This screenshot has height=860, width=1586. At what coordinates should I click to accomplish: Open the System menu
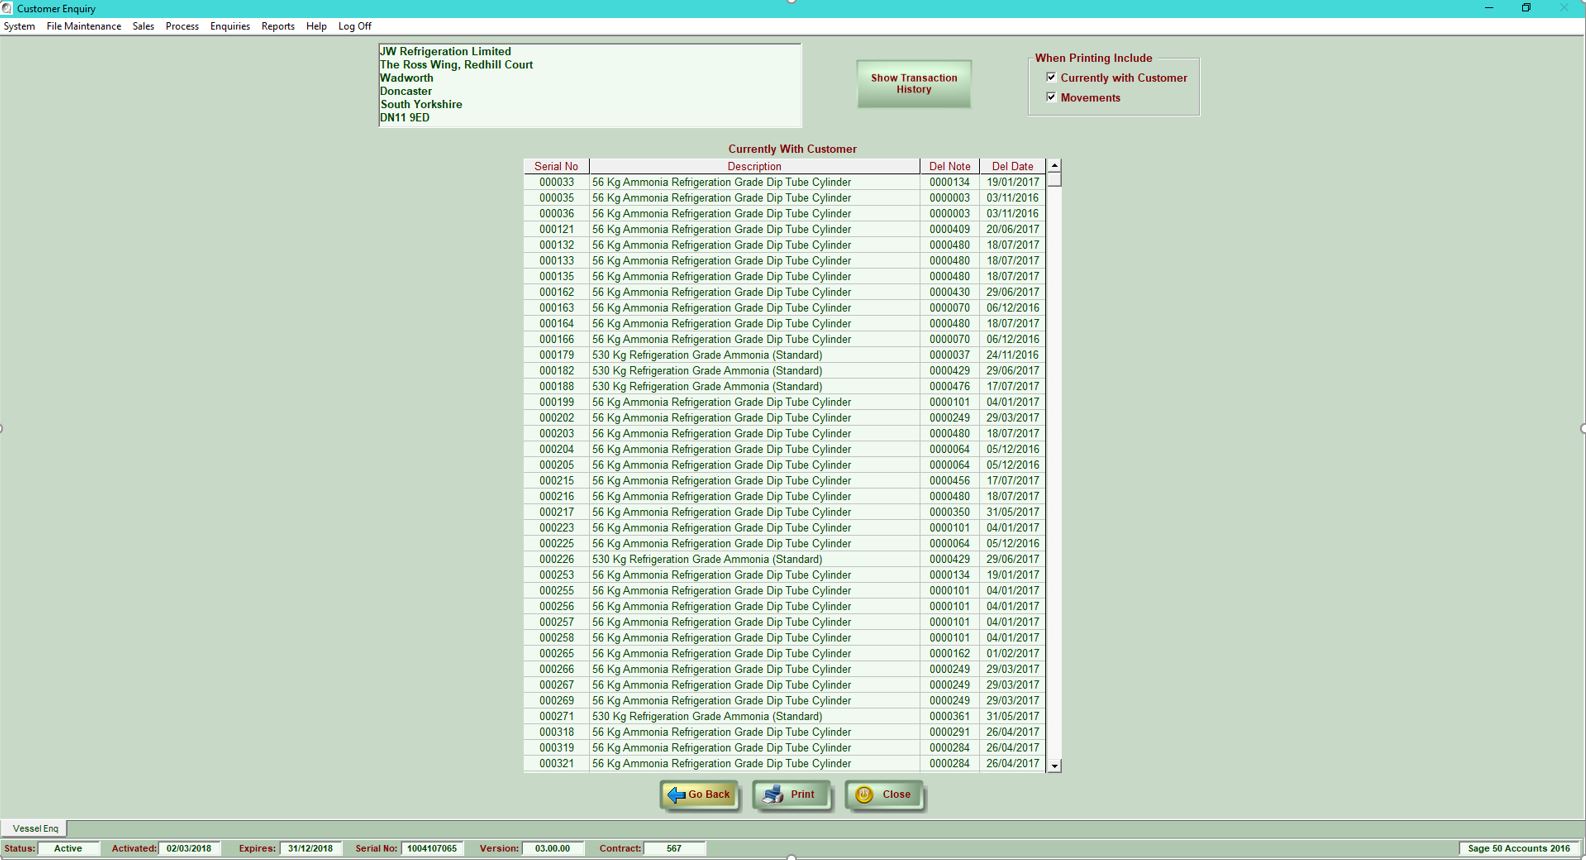point(19,26)
